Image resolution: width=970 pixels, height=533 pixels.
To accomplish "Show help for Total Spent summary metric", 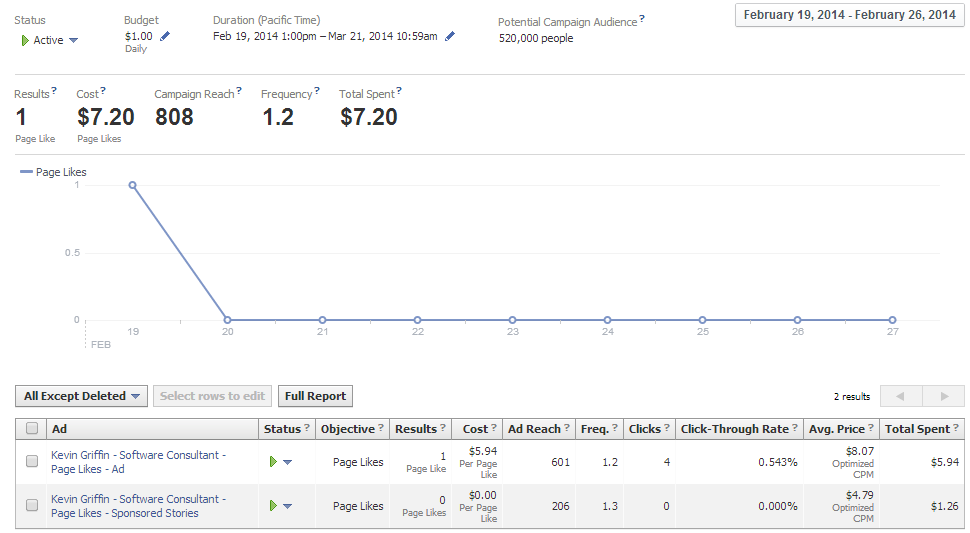I will tap(399, 92).
